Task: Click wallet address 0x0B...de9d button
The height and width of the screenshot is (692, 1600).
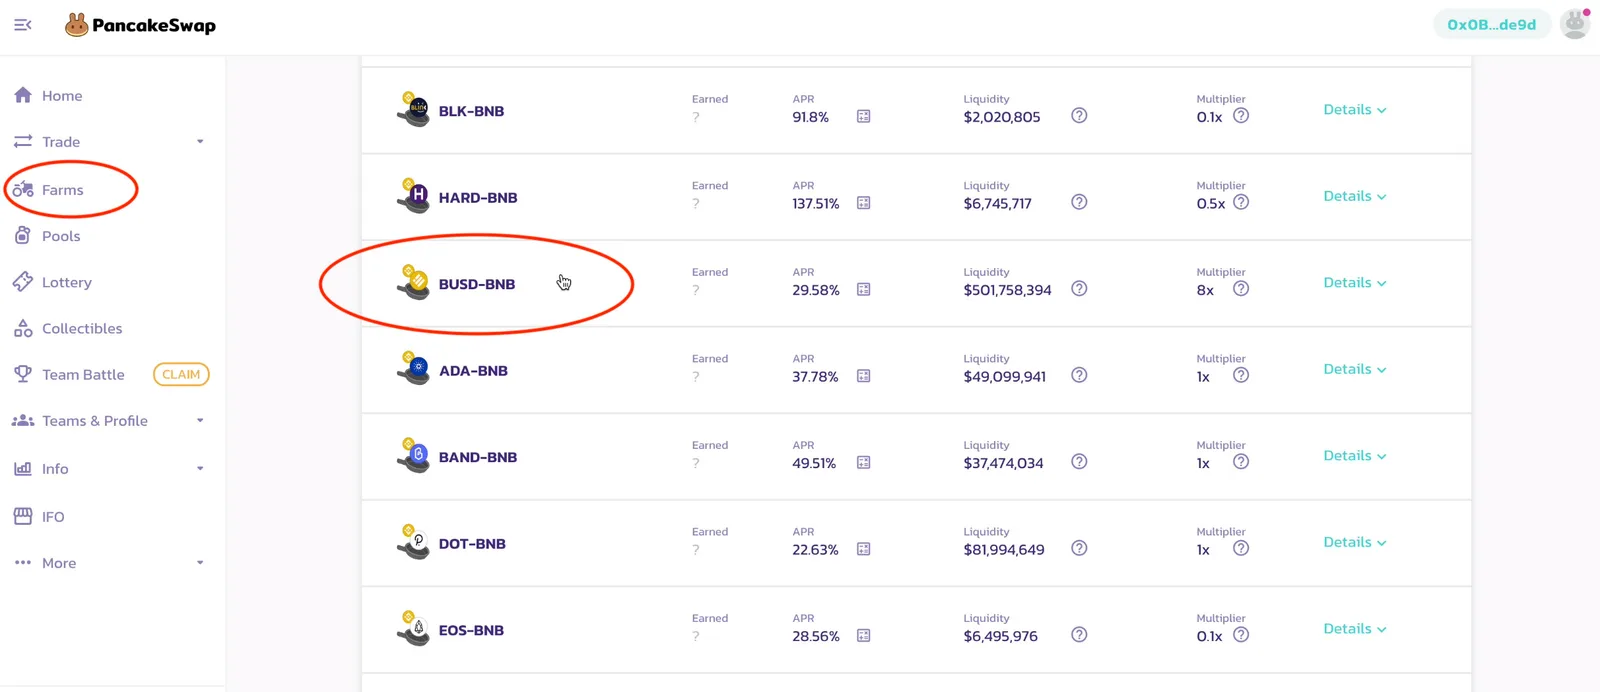Action: tap(1491, 24)
